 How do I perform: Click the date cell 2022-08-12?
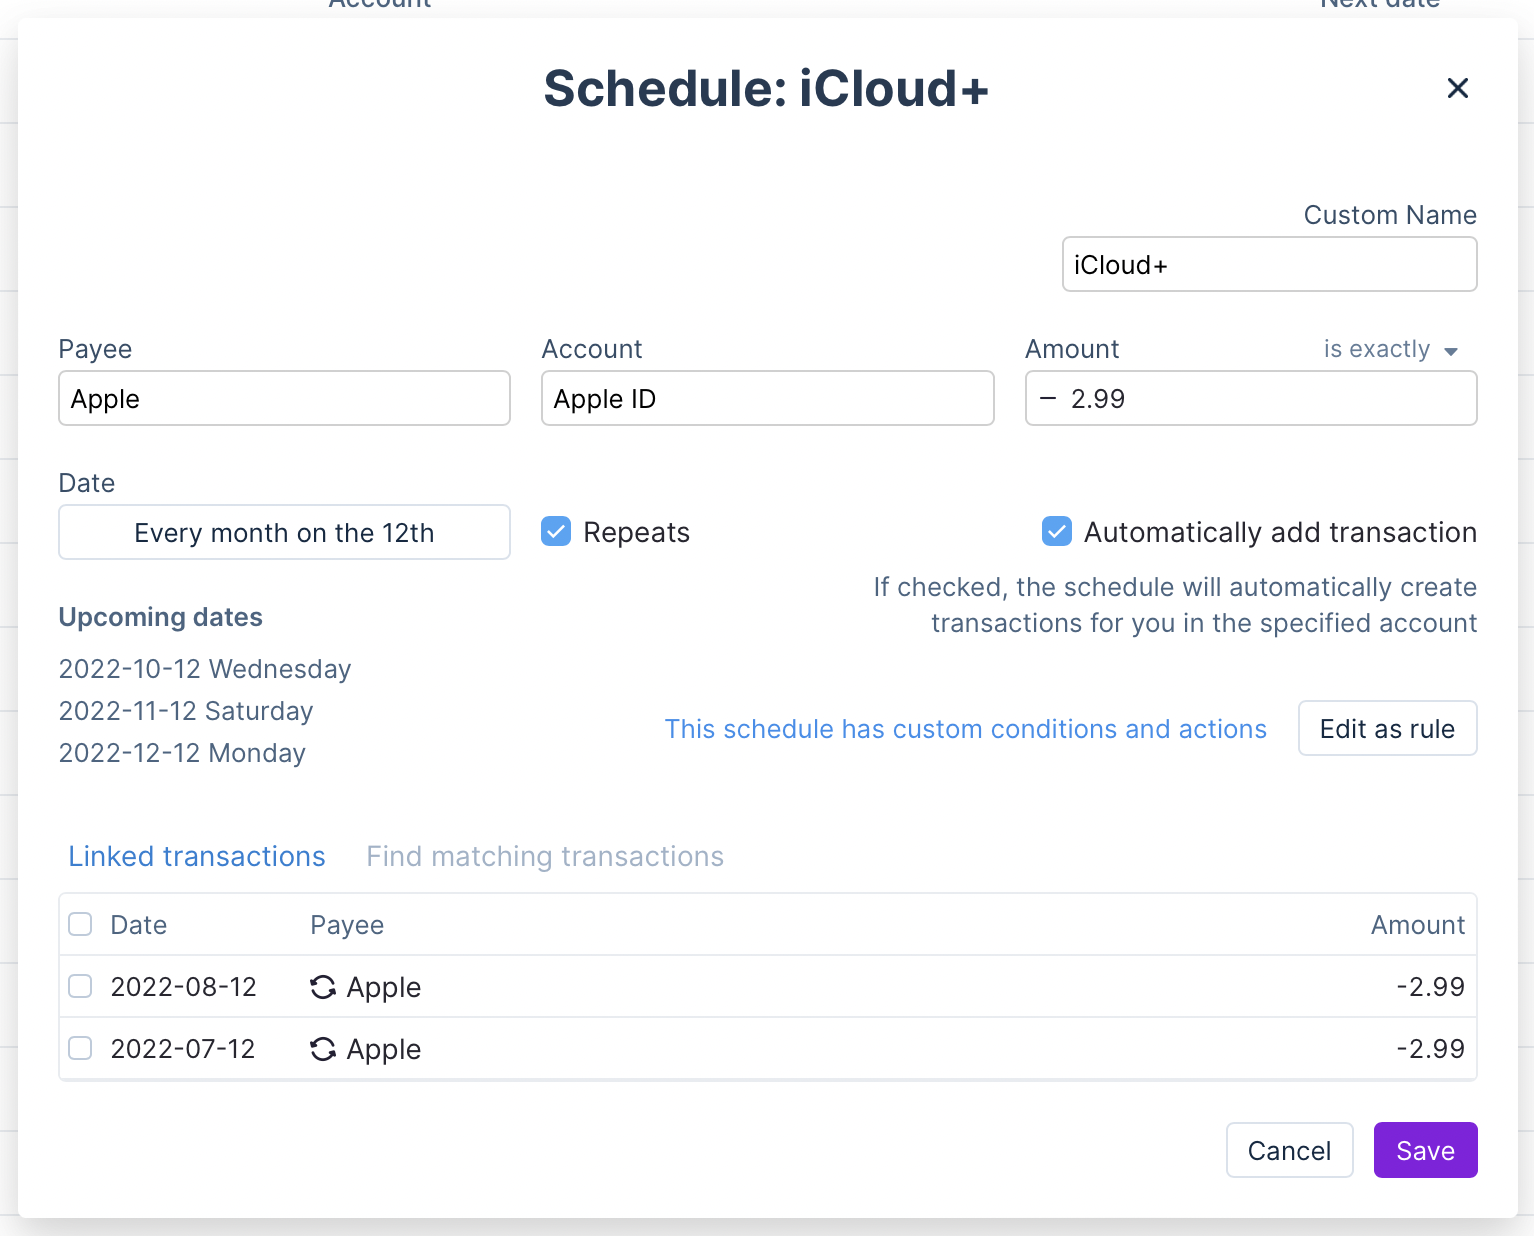point(183,986)
